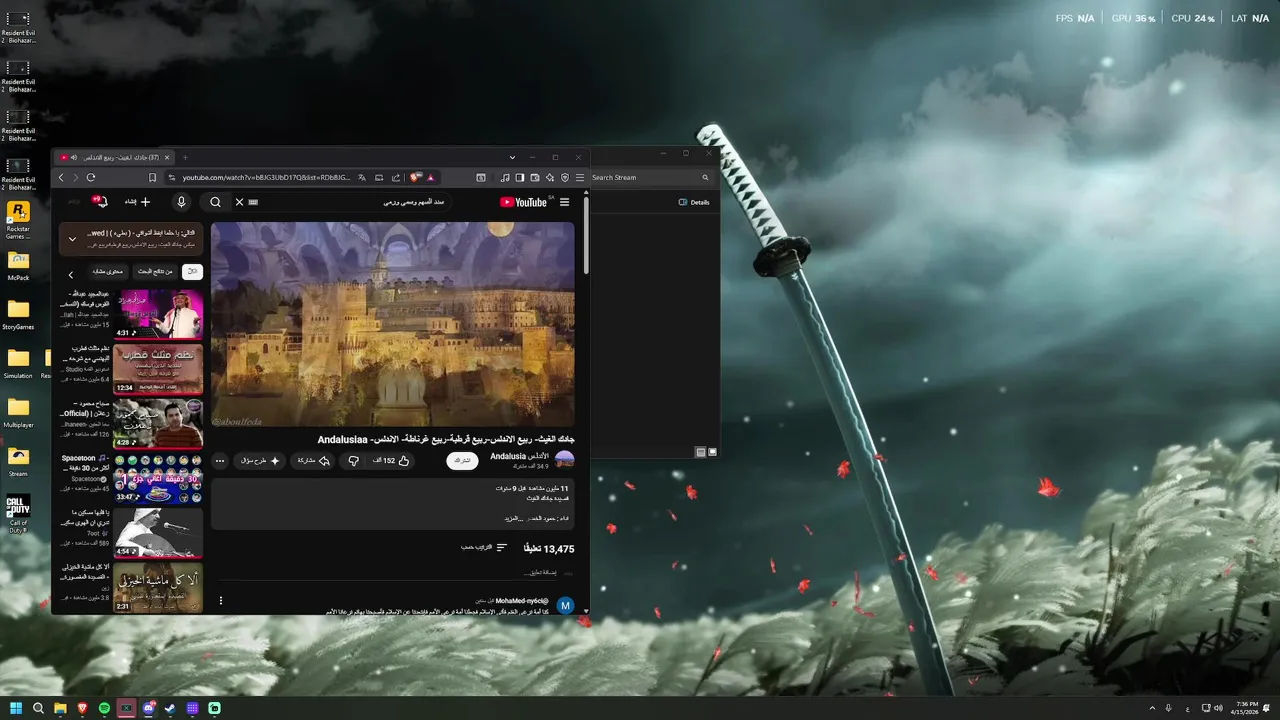Play the Andalusia video player
Image resolution: width=1280 pixels, height=720 pixels.
[393, 324]
